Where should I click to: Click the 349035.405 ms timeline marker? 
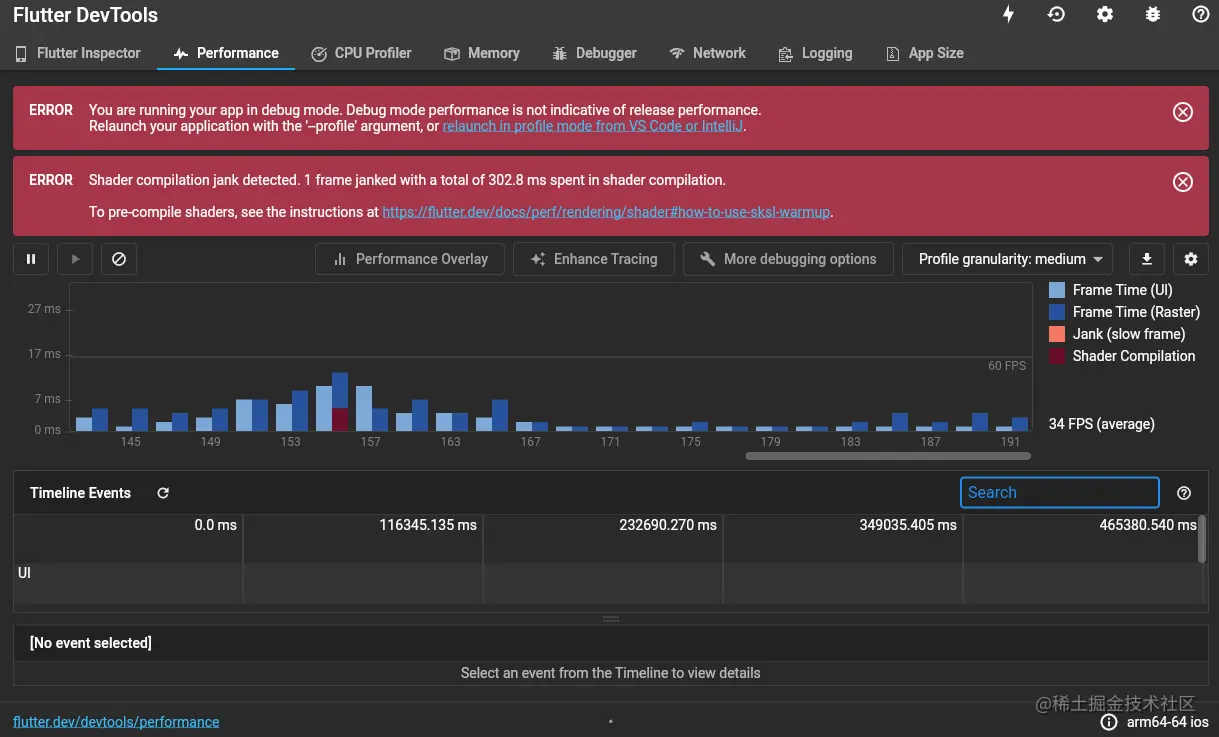[x=908, y=524]
